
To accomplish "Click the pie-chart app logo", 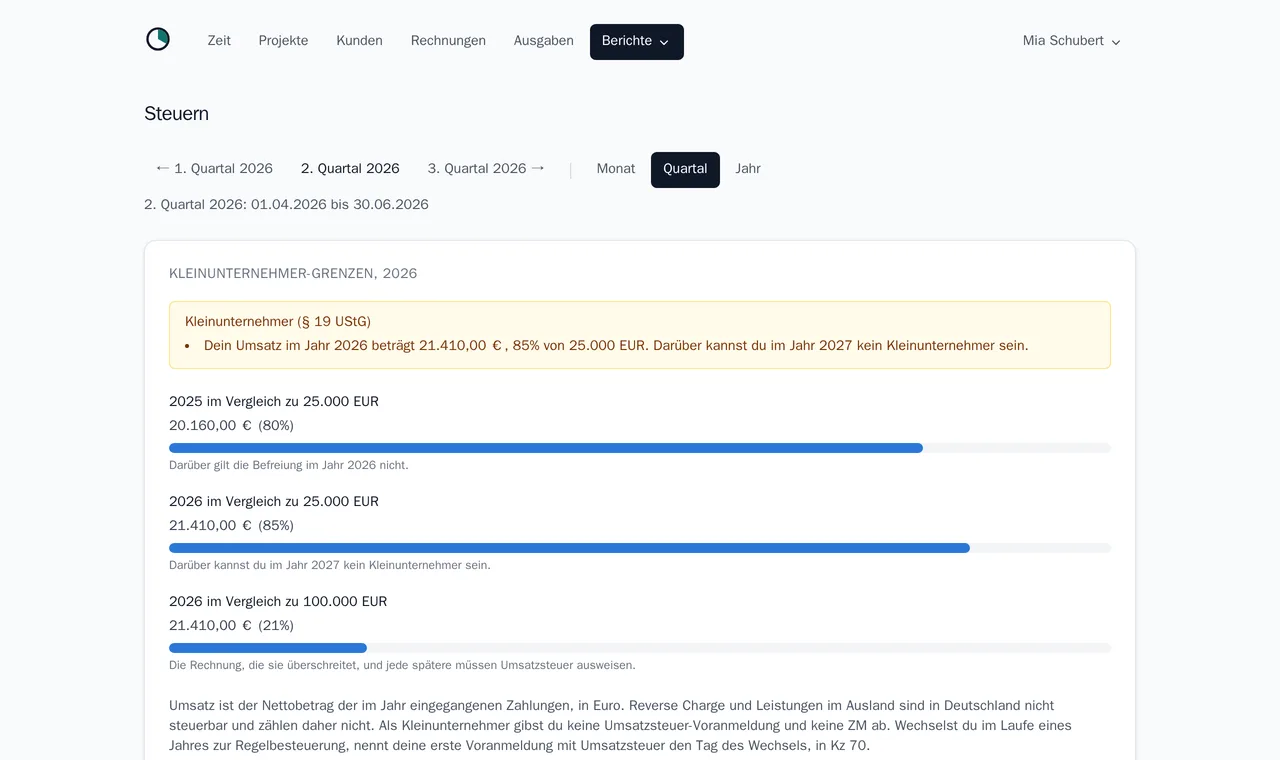I will 158,40.
